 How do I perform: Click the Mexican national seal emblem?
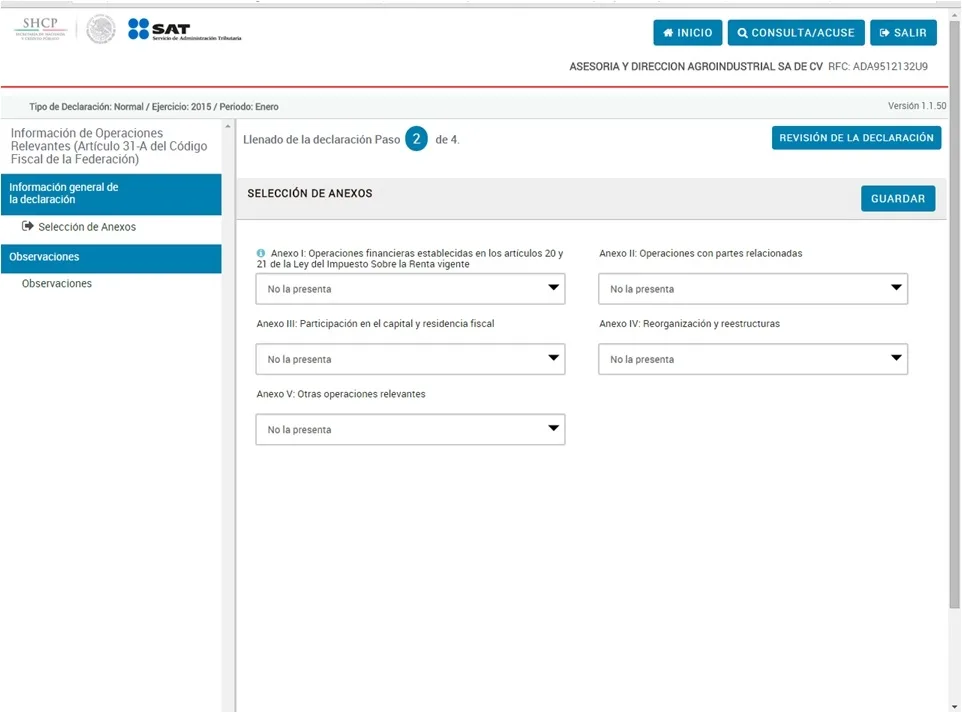tap(101, 30)
